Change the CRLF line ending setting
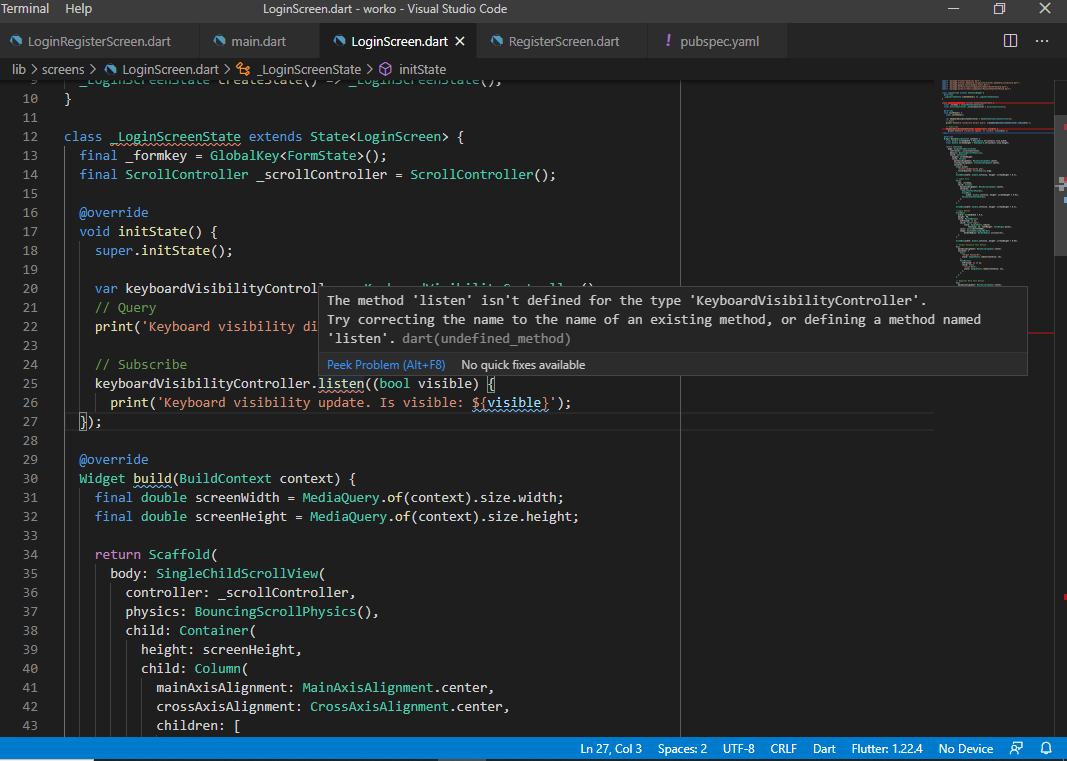1067x761 pixels. [x=783, y=748]
